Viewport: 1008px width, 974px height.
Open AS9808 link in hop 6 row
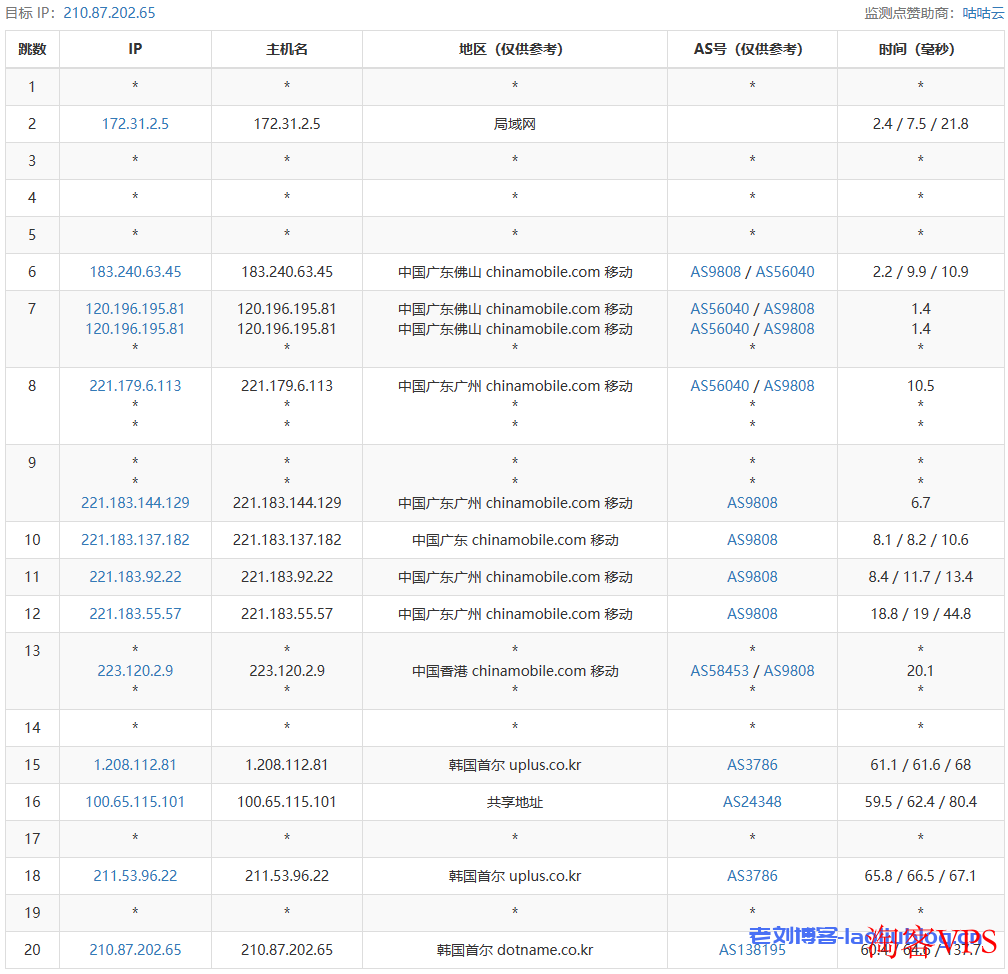[716, 272]
